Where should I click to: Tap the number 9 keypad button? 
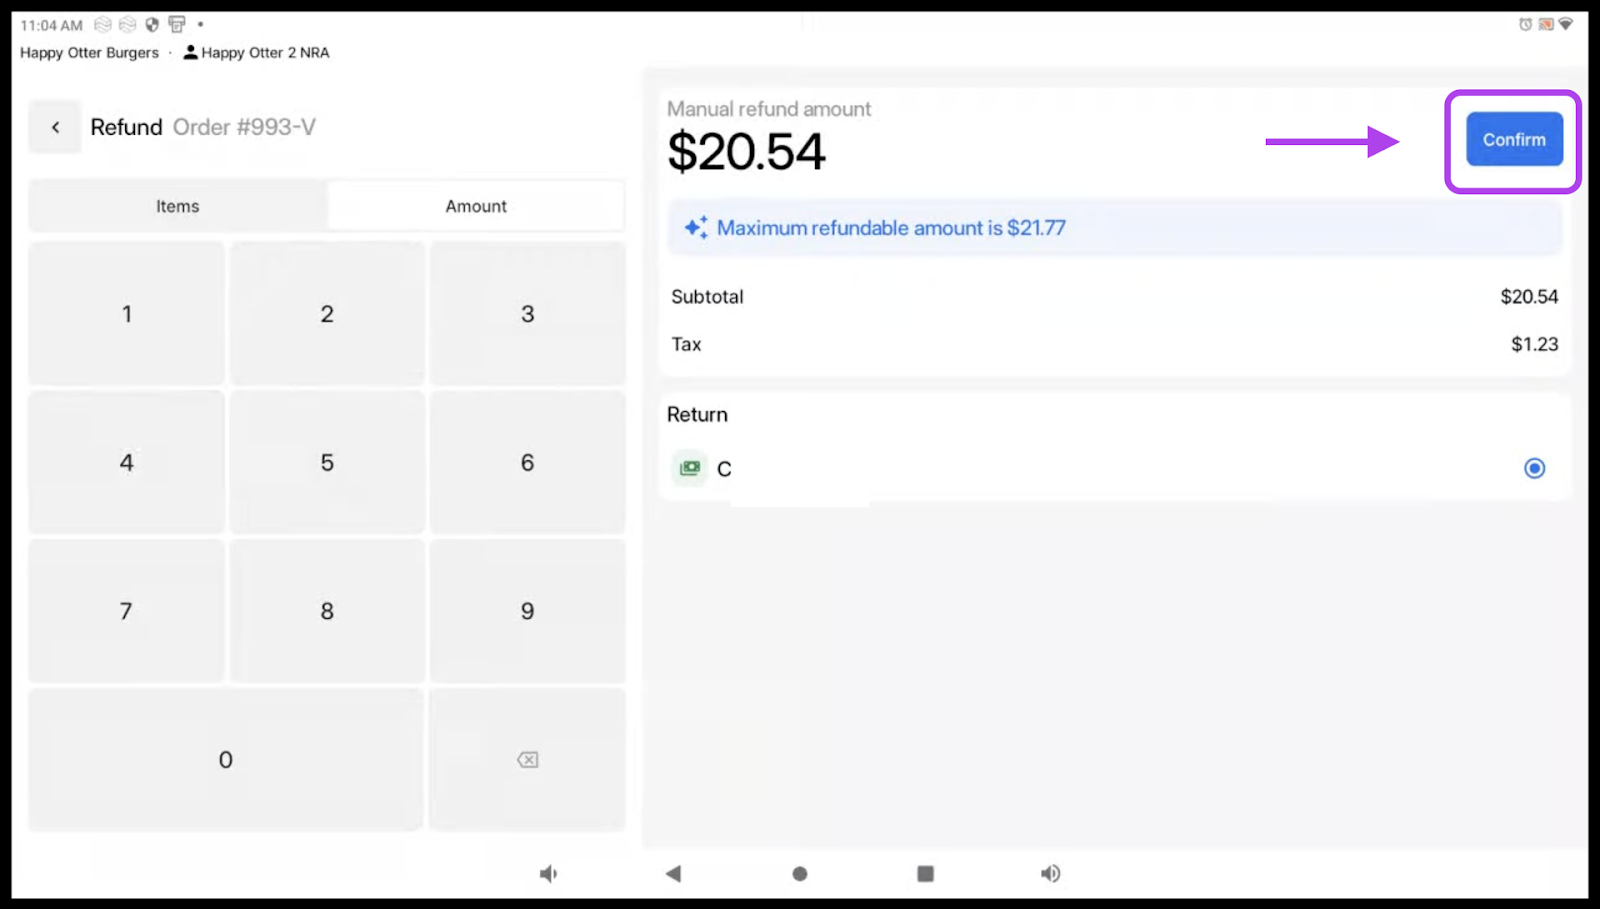(x=527, y=611)
